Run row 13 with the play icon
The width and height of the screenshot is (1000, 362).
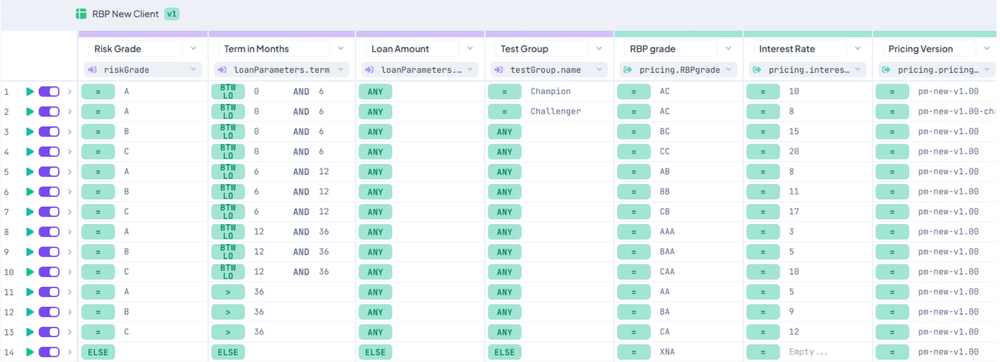[x=30, y=332]
